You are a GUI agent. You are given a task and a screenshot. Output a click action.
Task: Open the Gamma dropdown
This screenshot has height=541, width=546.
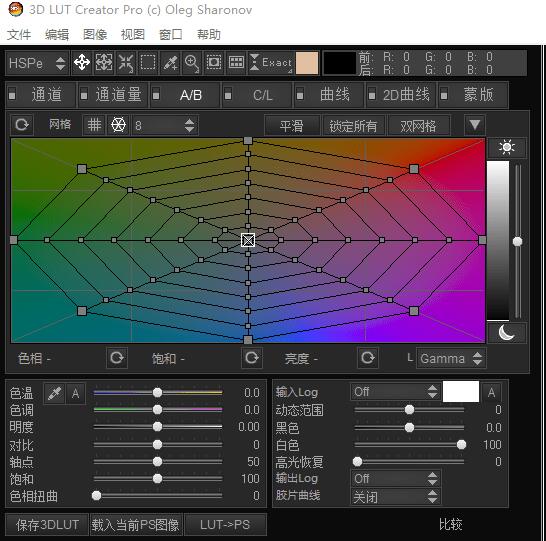pos(451,358)
